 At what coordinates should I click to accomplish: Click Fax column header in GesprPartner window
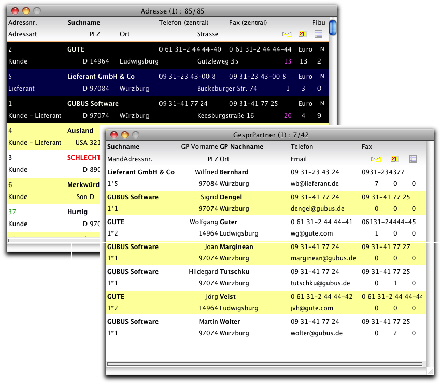[367, 147]
